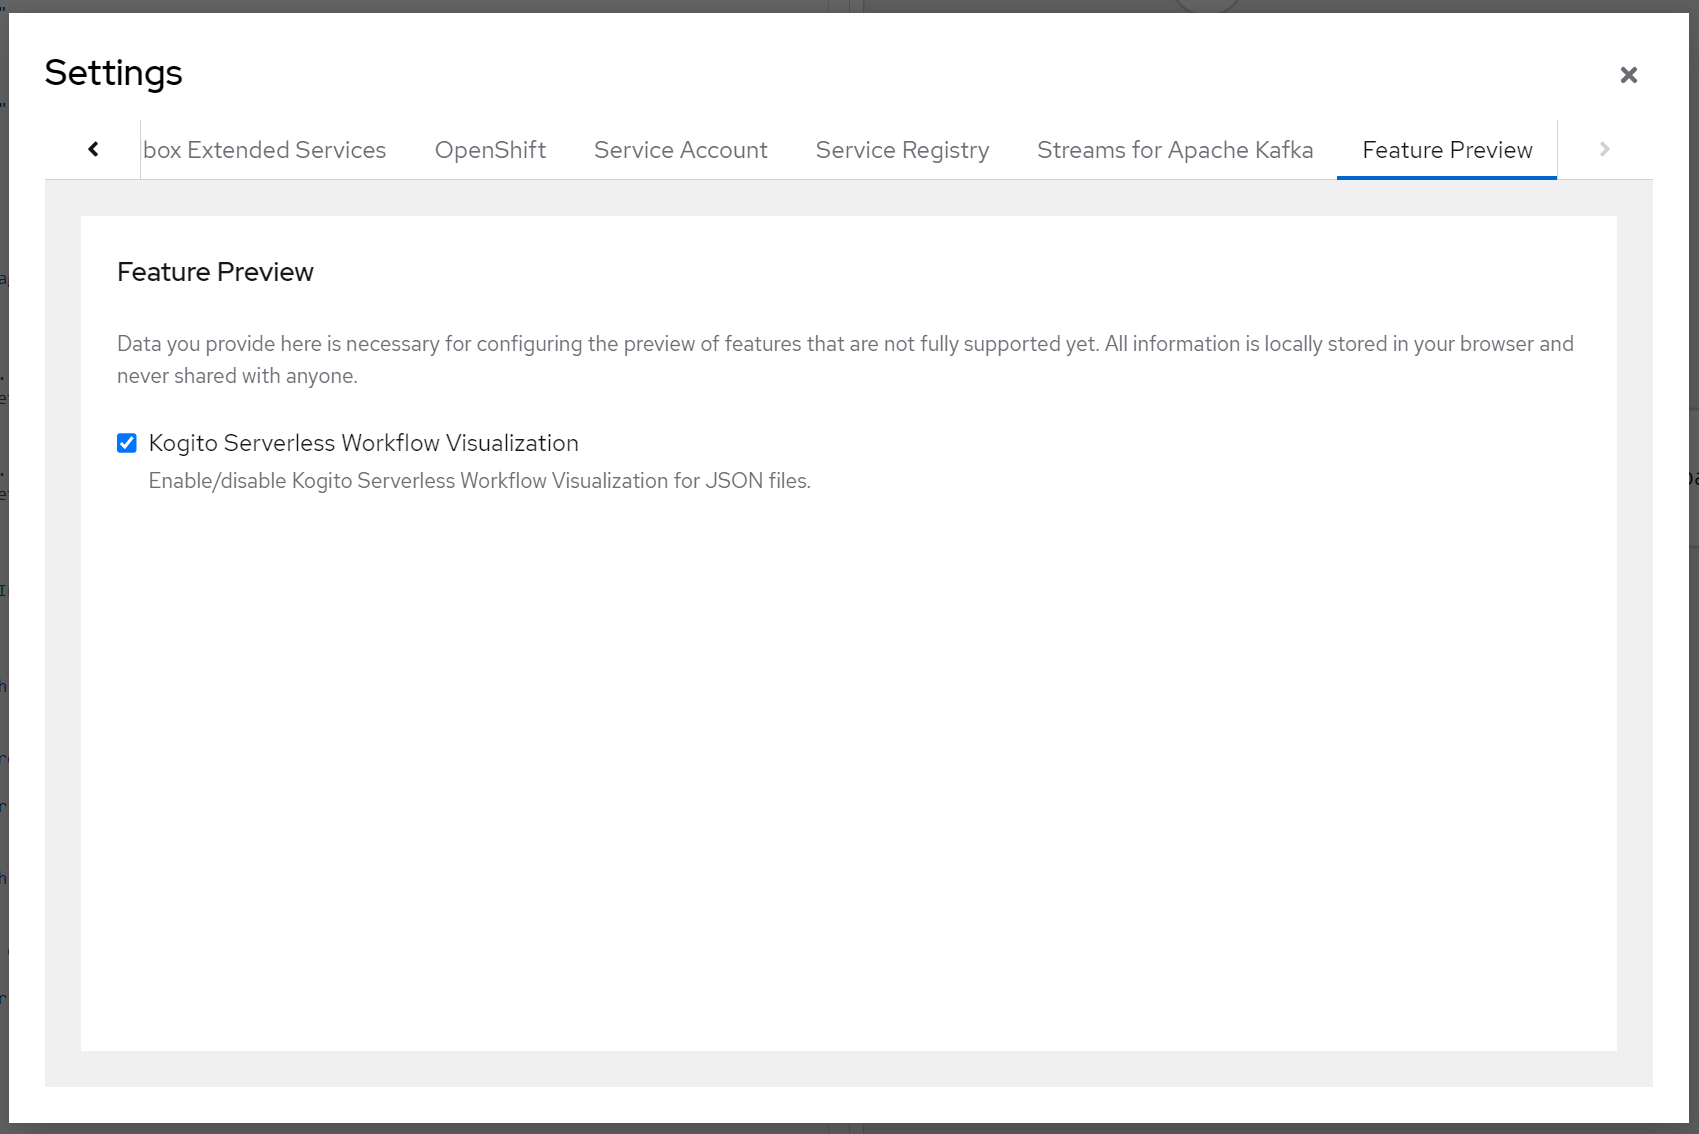Click the Settings dialog title

click(x=112, y=72)
